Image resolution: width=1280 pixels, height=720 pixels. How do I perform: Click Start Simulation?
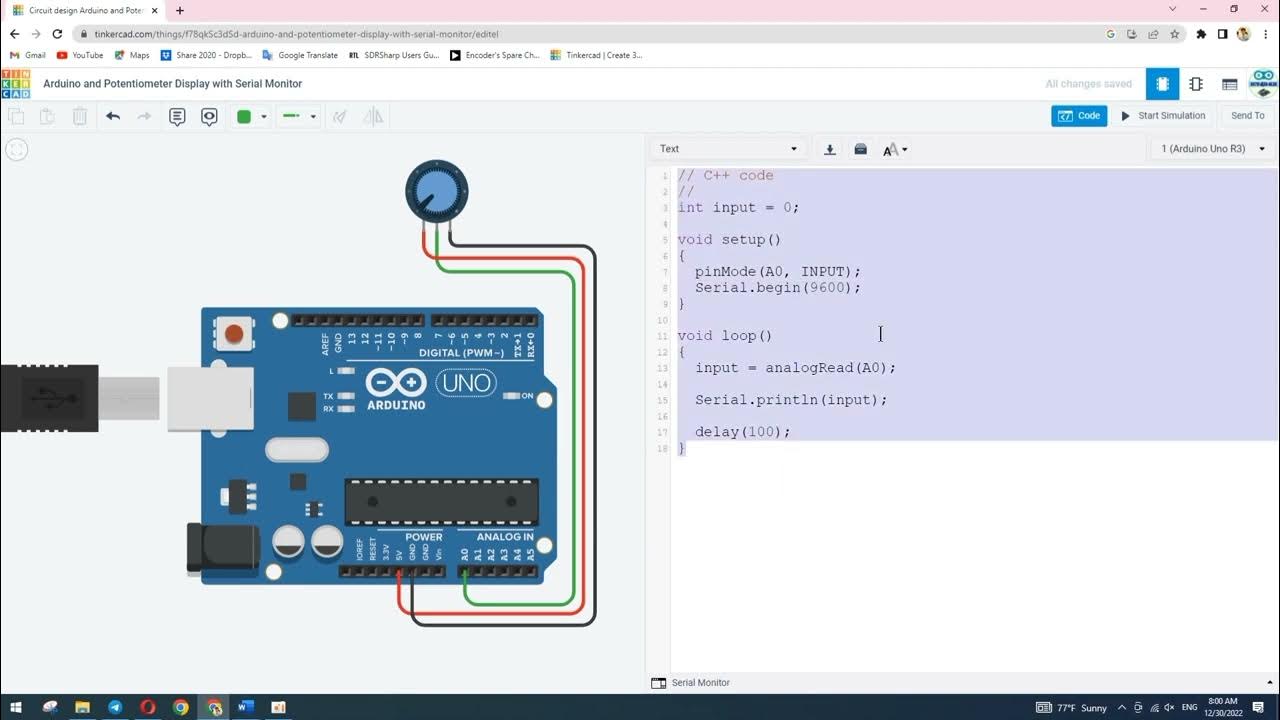click(1163, 116)
